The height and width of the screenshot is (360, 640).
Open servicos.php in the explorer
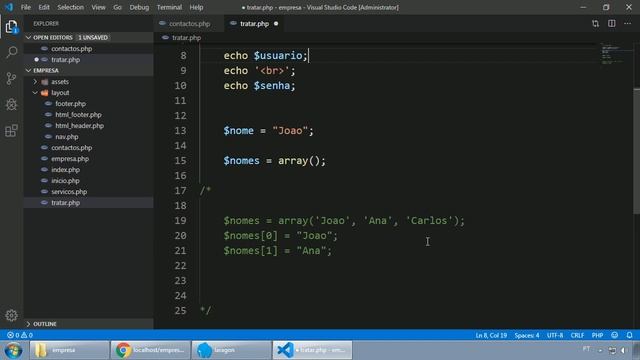click(x=89, y=192)
